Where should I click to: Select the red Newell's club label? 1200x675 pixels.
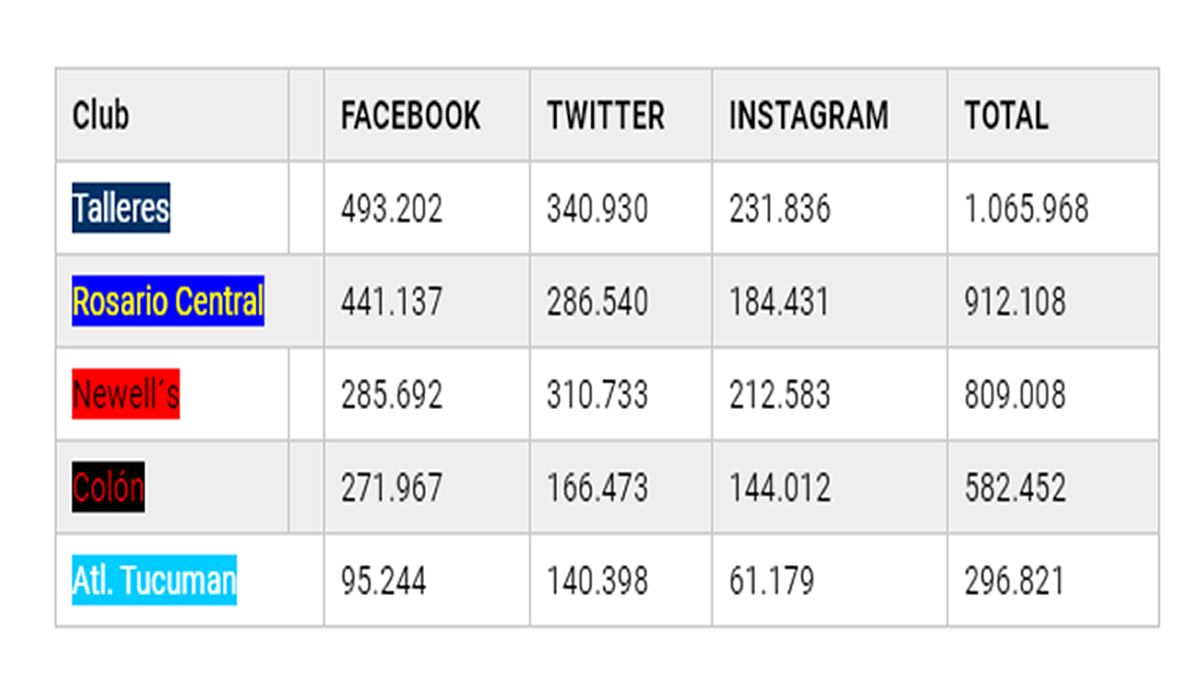126,395
